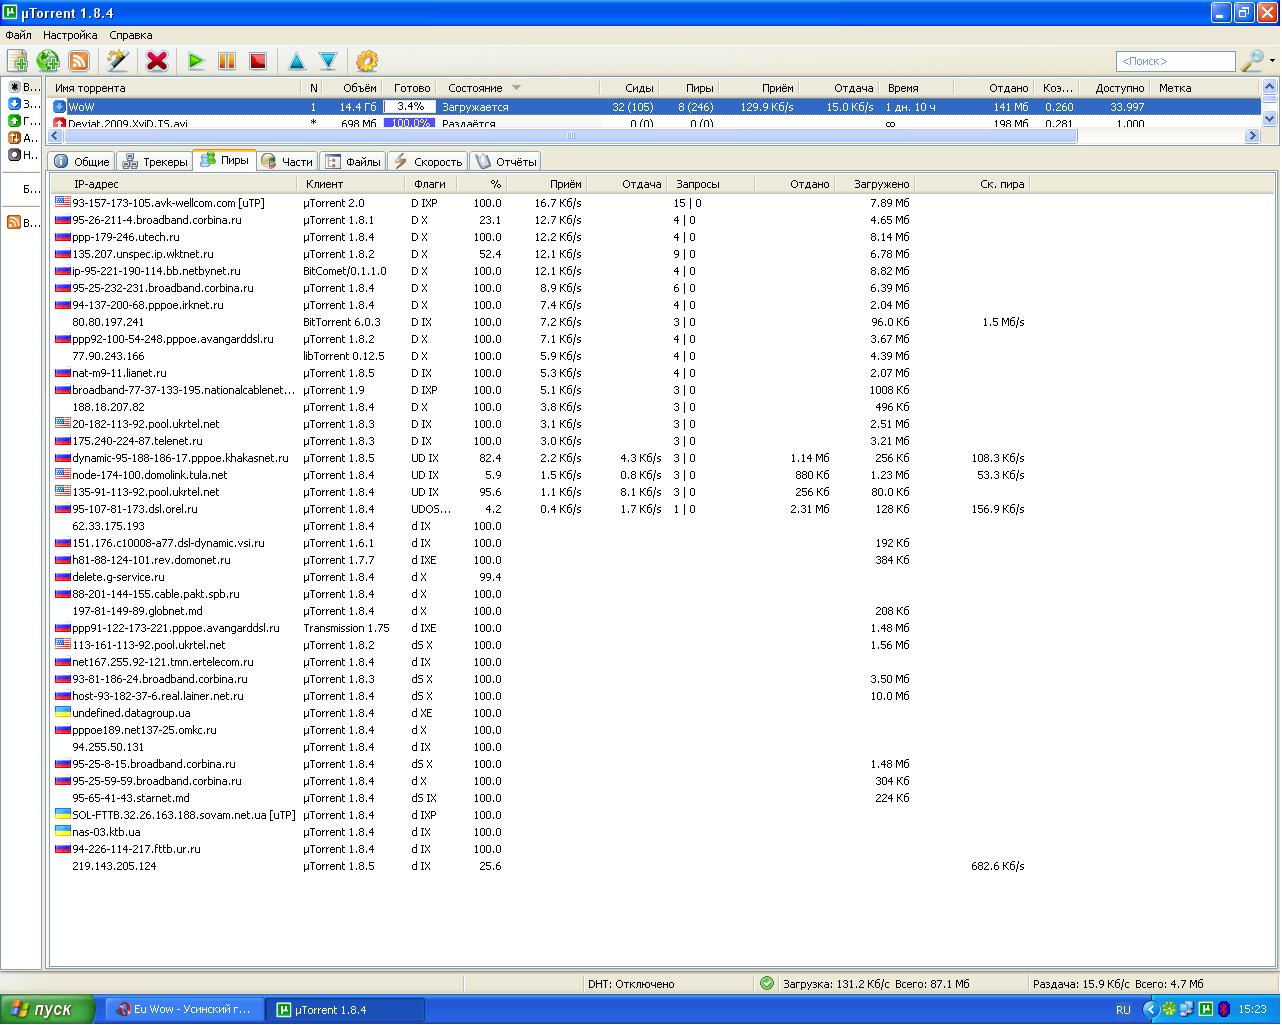Click the Create New Torrent wand icon
Viewport: 1282px width, 1025px height.
coord(118,62)
